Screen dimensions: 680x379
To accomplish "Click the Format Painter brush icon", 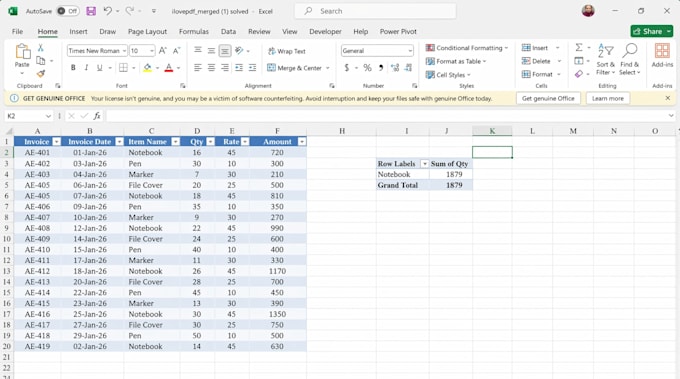I will 41,74.
